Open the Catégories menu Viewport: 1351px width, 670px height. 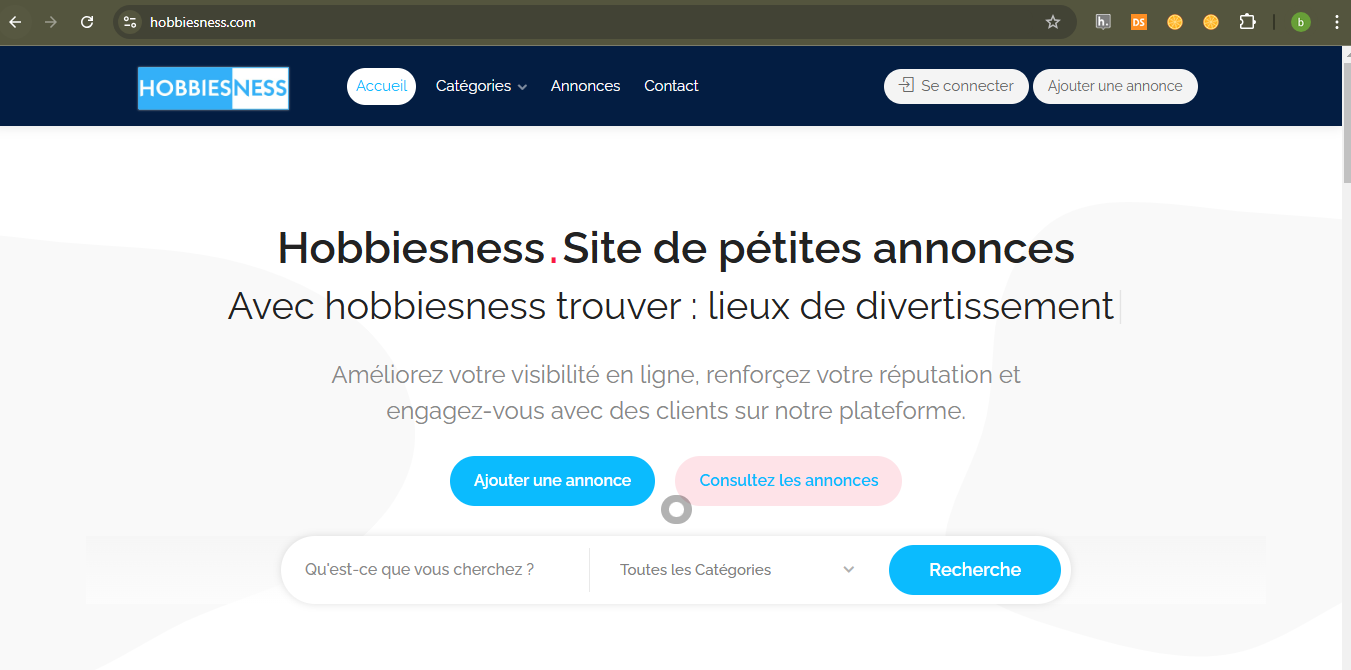tap(481, 86)
